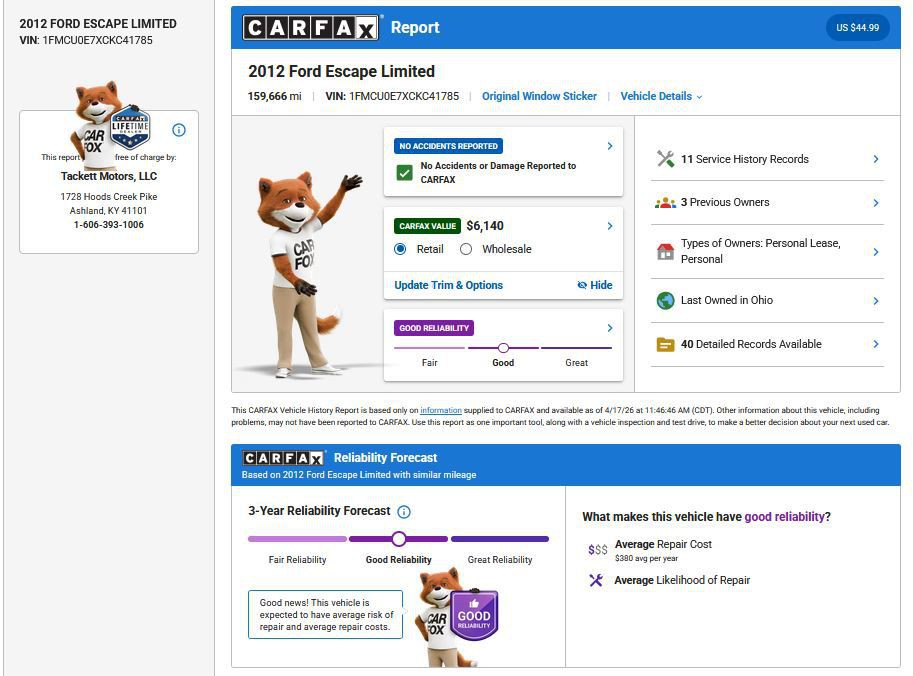Open Last Owned in Ohio chevron
The height and width of the screenshot is (676, 913).
[x=876, y=300]
